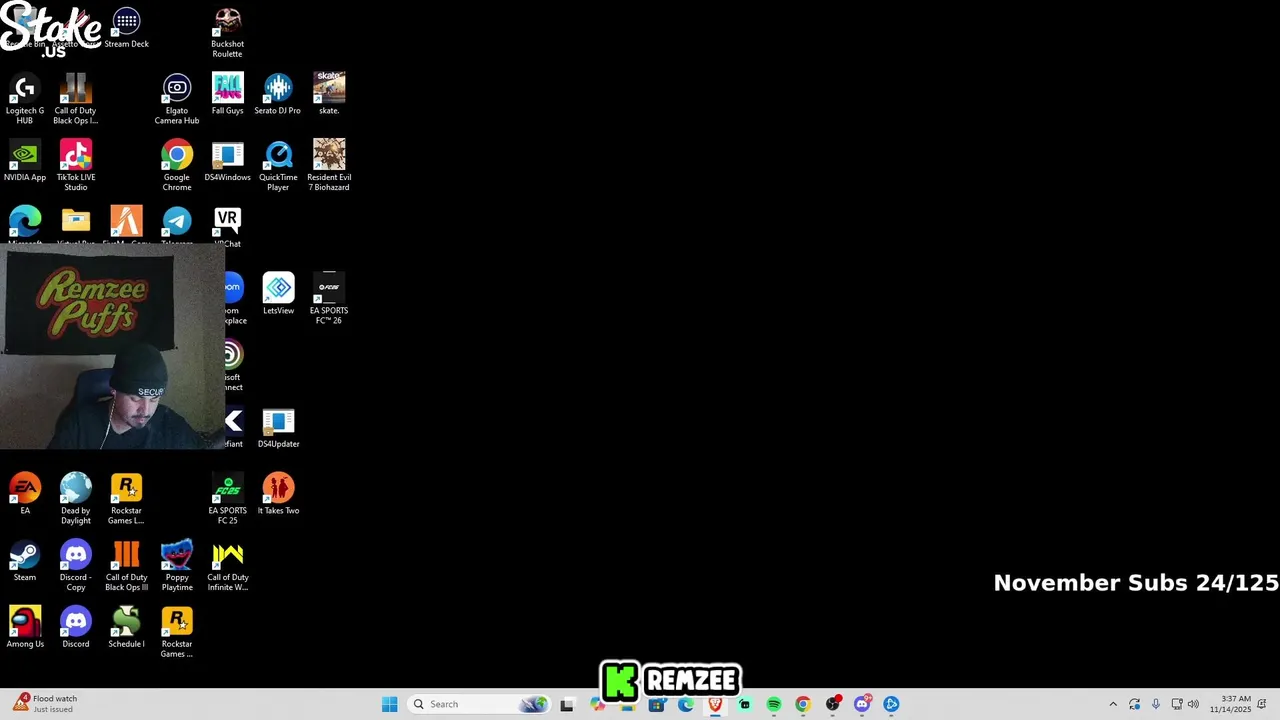Switch to Google Chrome in the taskbar
This screenshot has width=1280, height=720.
coord(803,704)
